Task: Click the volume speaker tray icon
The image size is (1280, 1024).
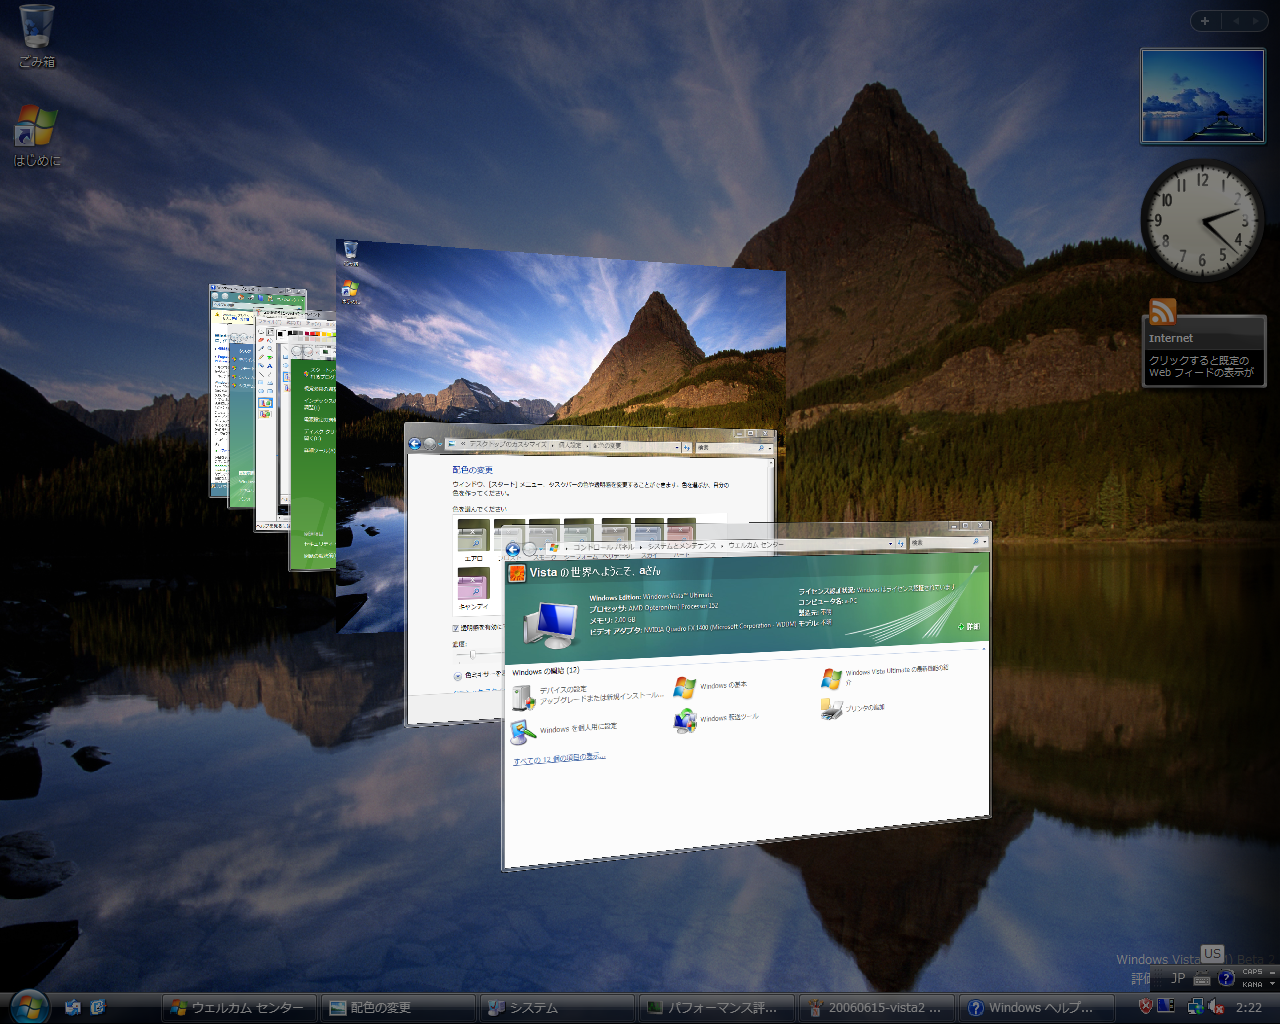Action: [1217, 1007]
